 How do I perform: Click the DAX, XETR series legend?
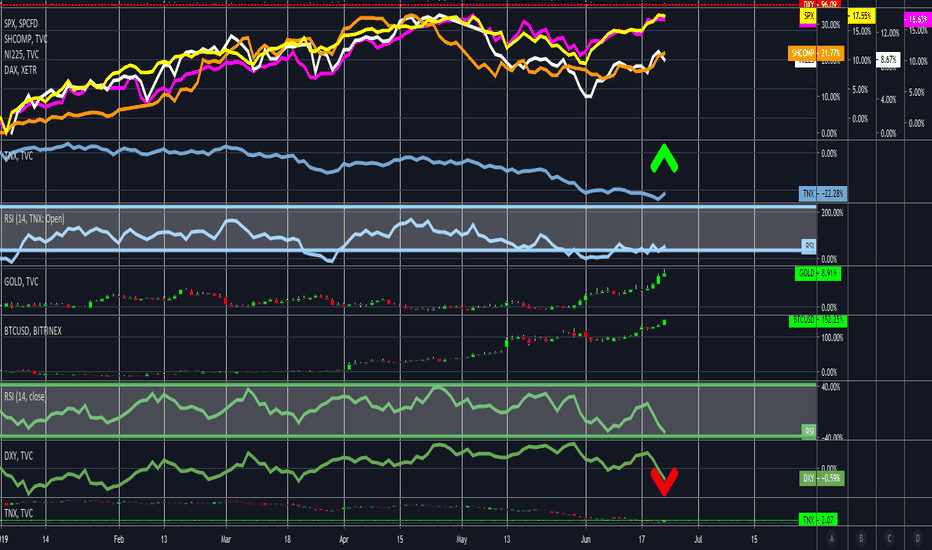point(20,70)
